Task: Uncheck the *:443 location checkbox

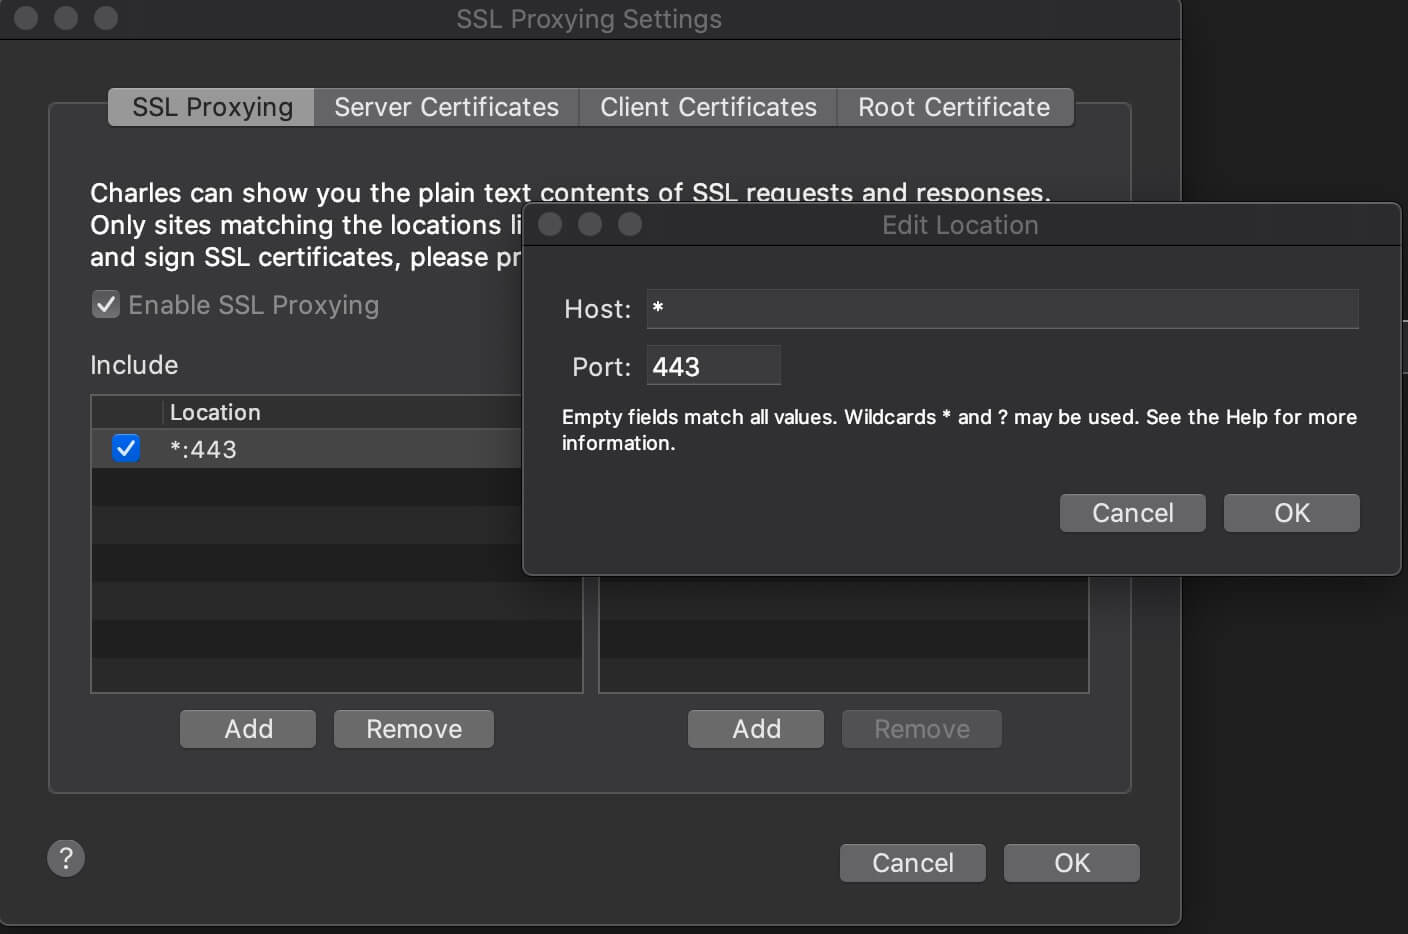Action: pos(126,449)
